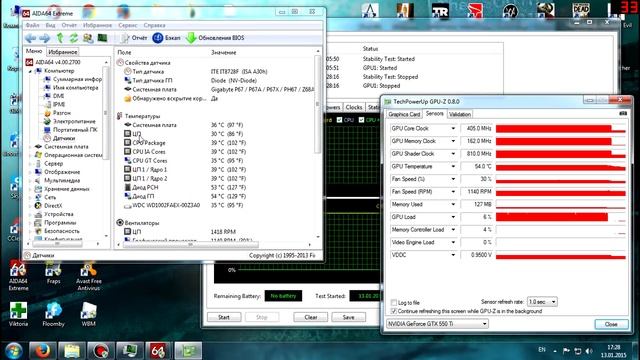Open the VDDC sensor dropdown
Viewport: 640px width, 360px height.
(453, 255)
